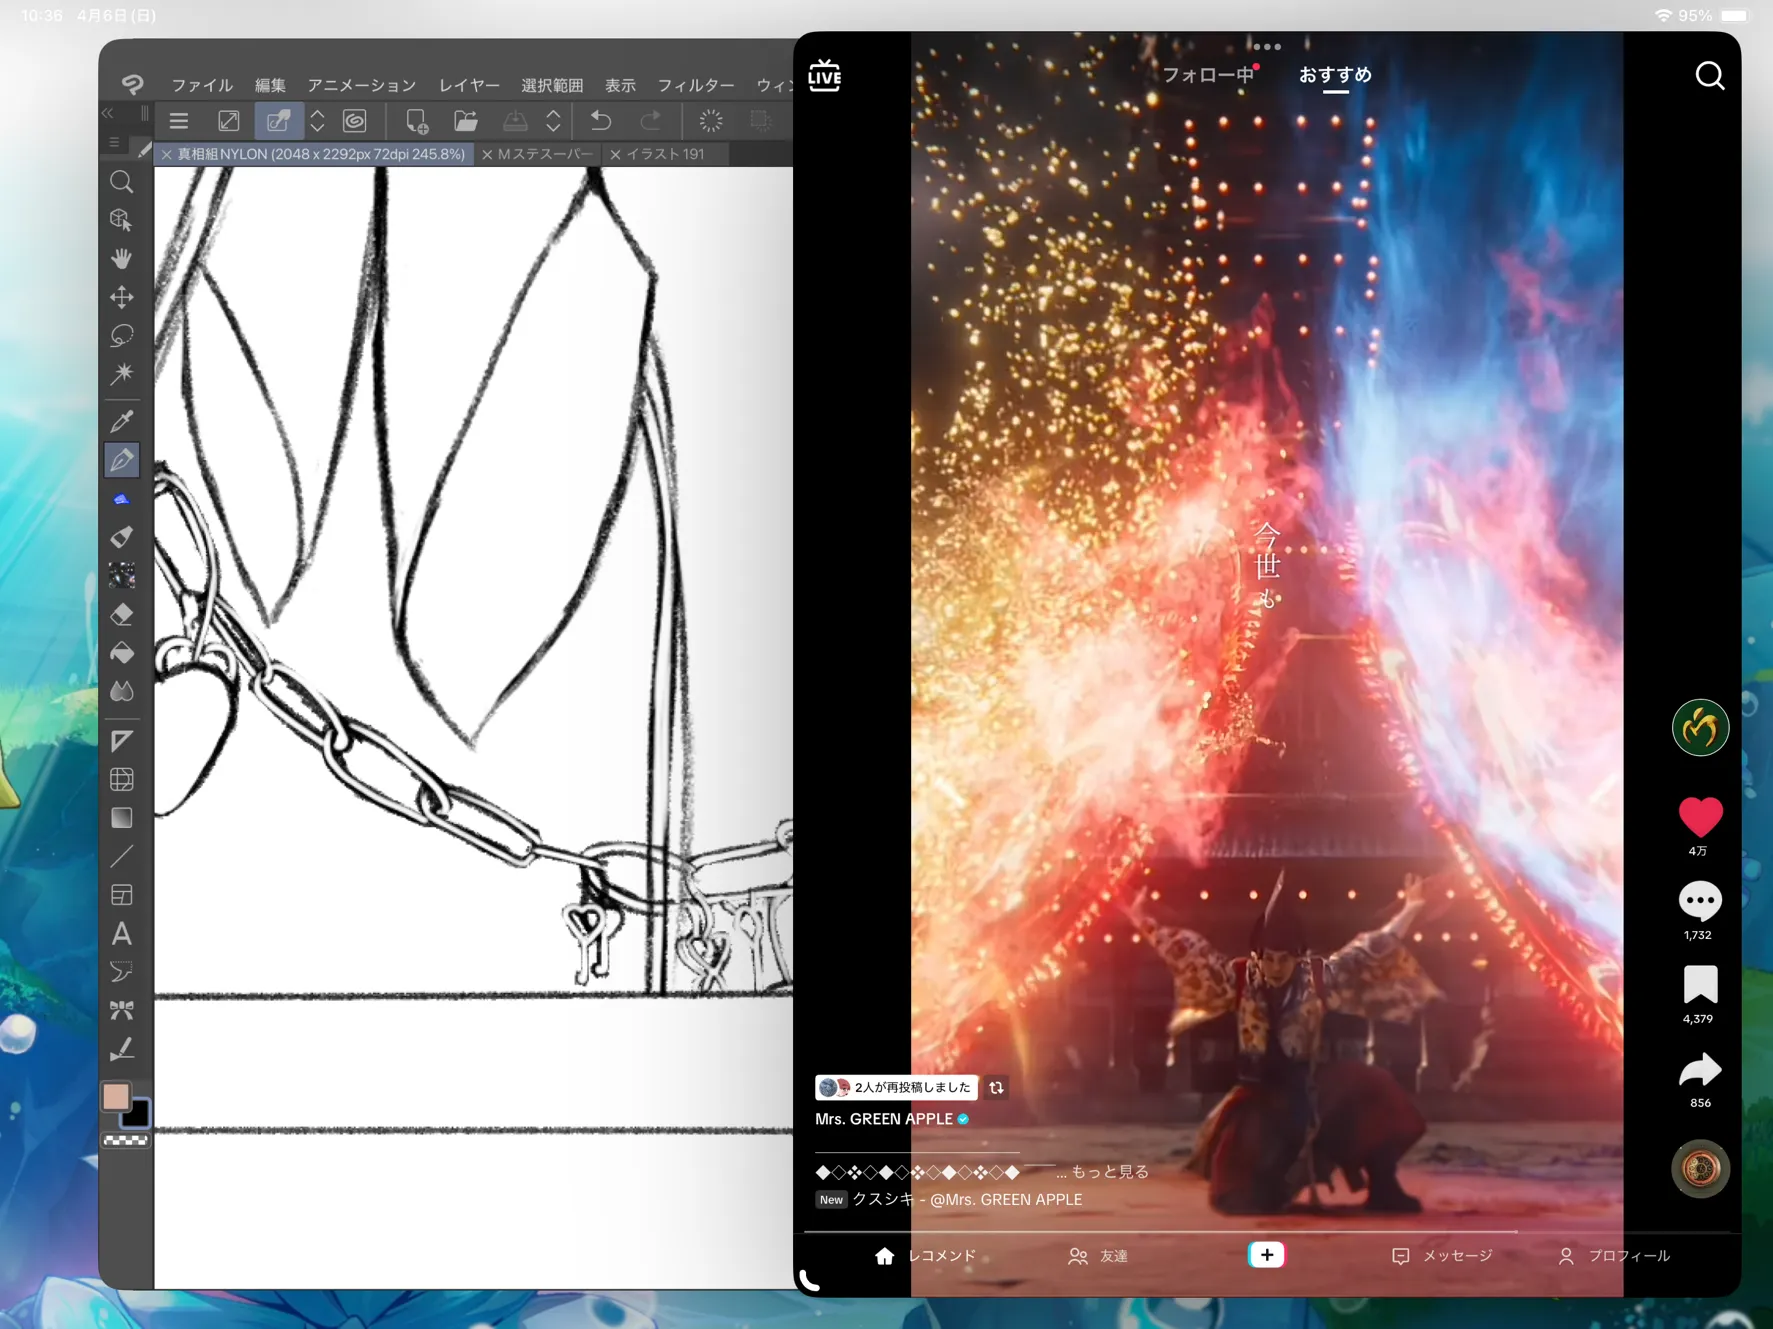Expand the touch-mode stepper arrows in command bar
The width and height of the screenshot is (1773, 1329).
pos(317,121)
